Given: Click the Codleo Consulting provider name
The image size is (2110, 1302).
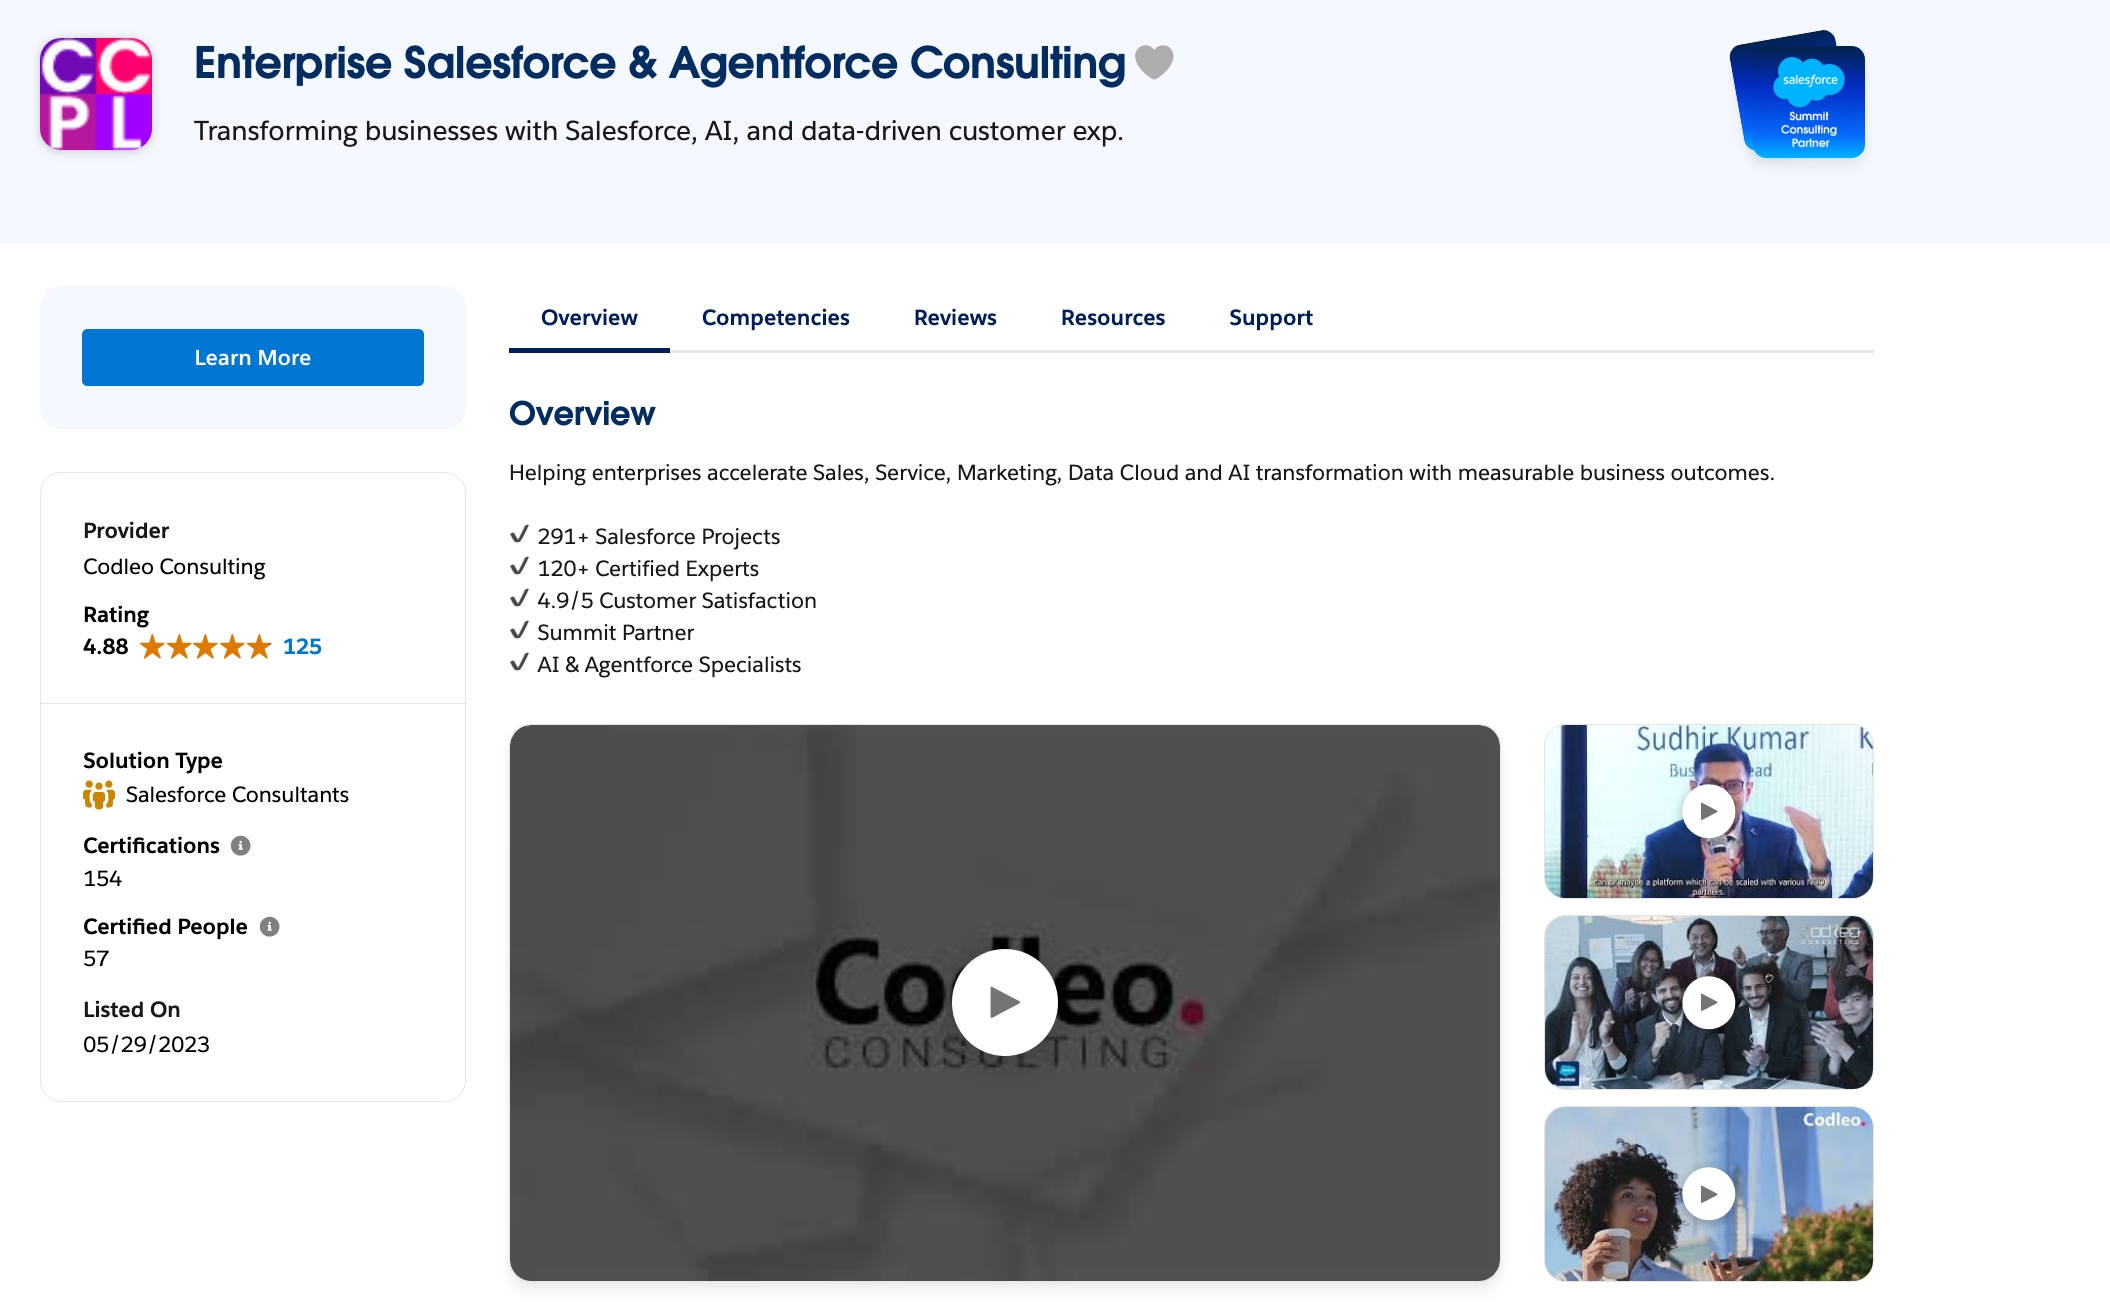Looking at the screenshot, I should (174, 567).
